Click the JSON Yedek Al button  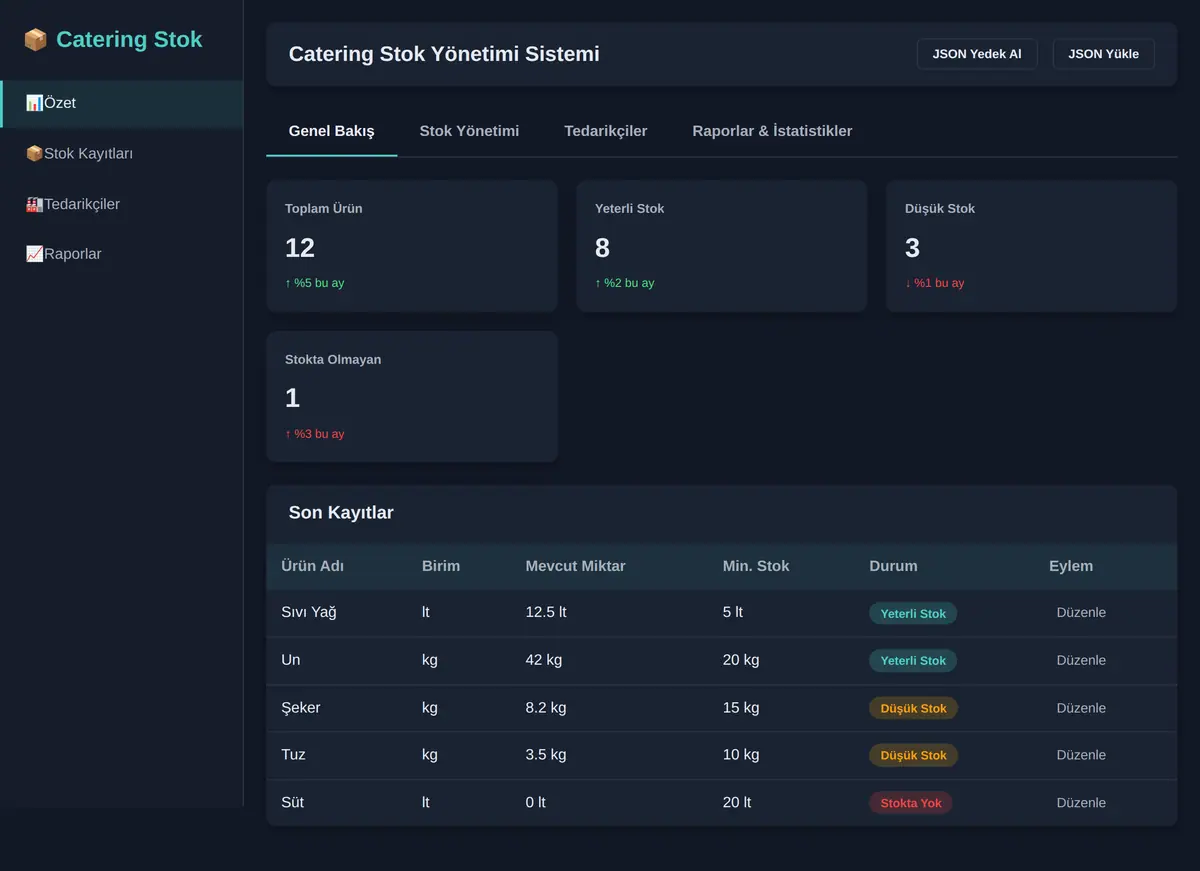point(977,54)
